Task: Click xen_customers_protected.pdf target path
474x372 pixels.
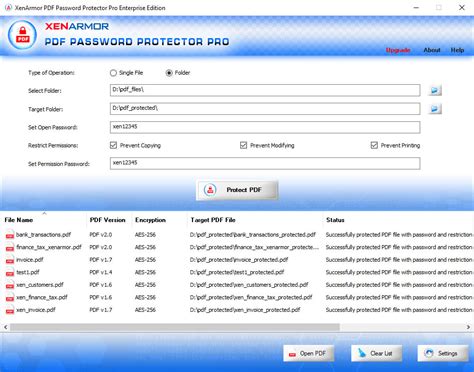Action: 249,285
